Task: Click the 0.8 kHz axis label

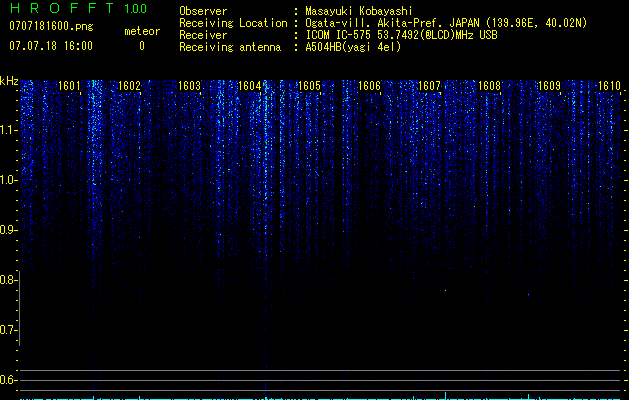Action: (x=8, y=280)
